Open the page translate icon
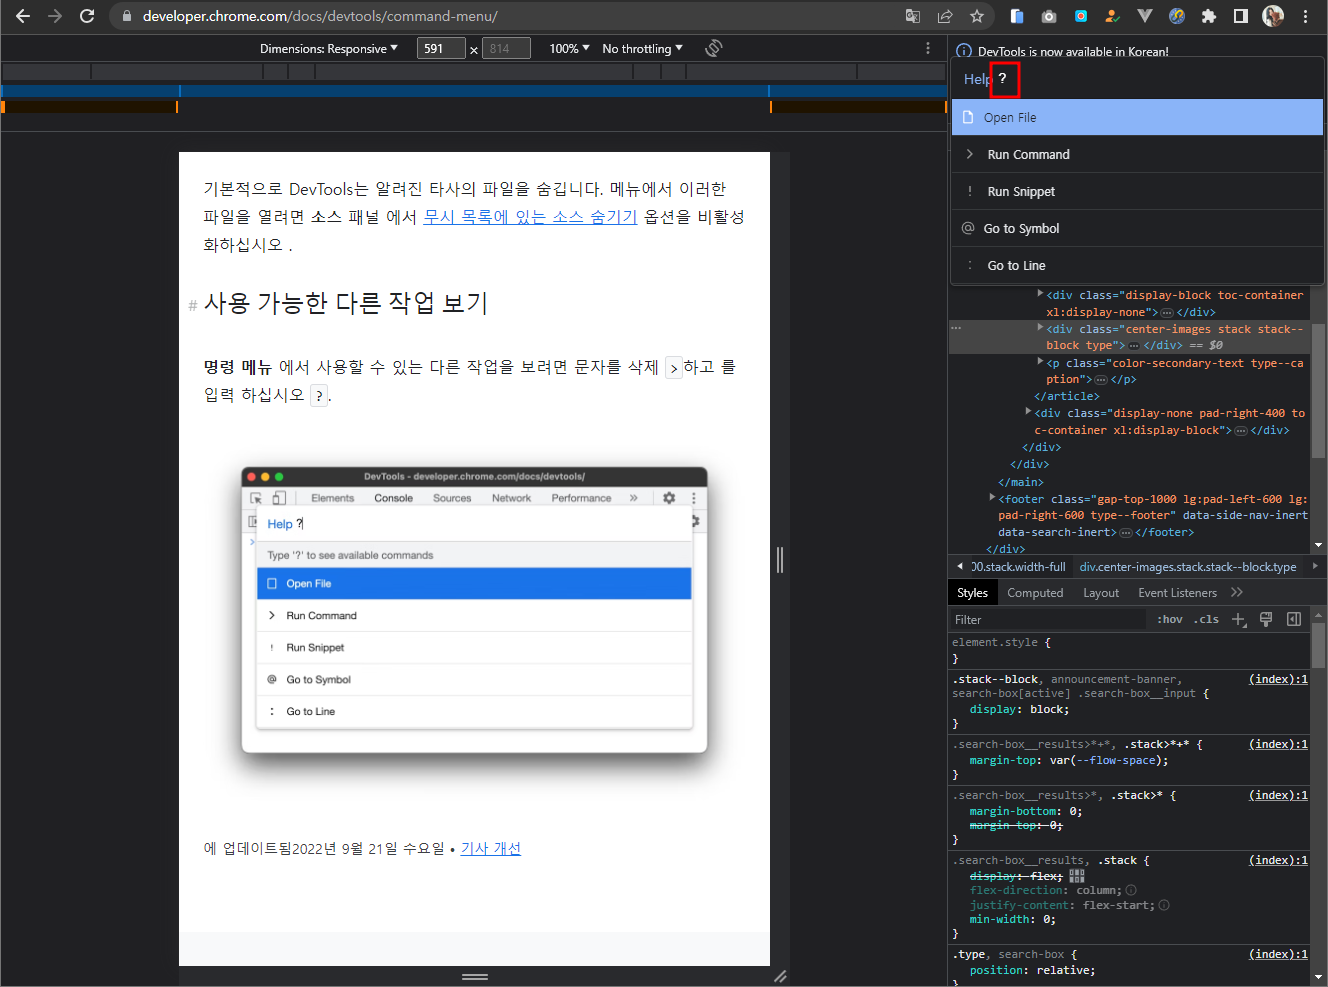Screen dimensions: 1328x987 913,16
